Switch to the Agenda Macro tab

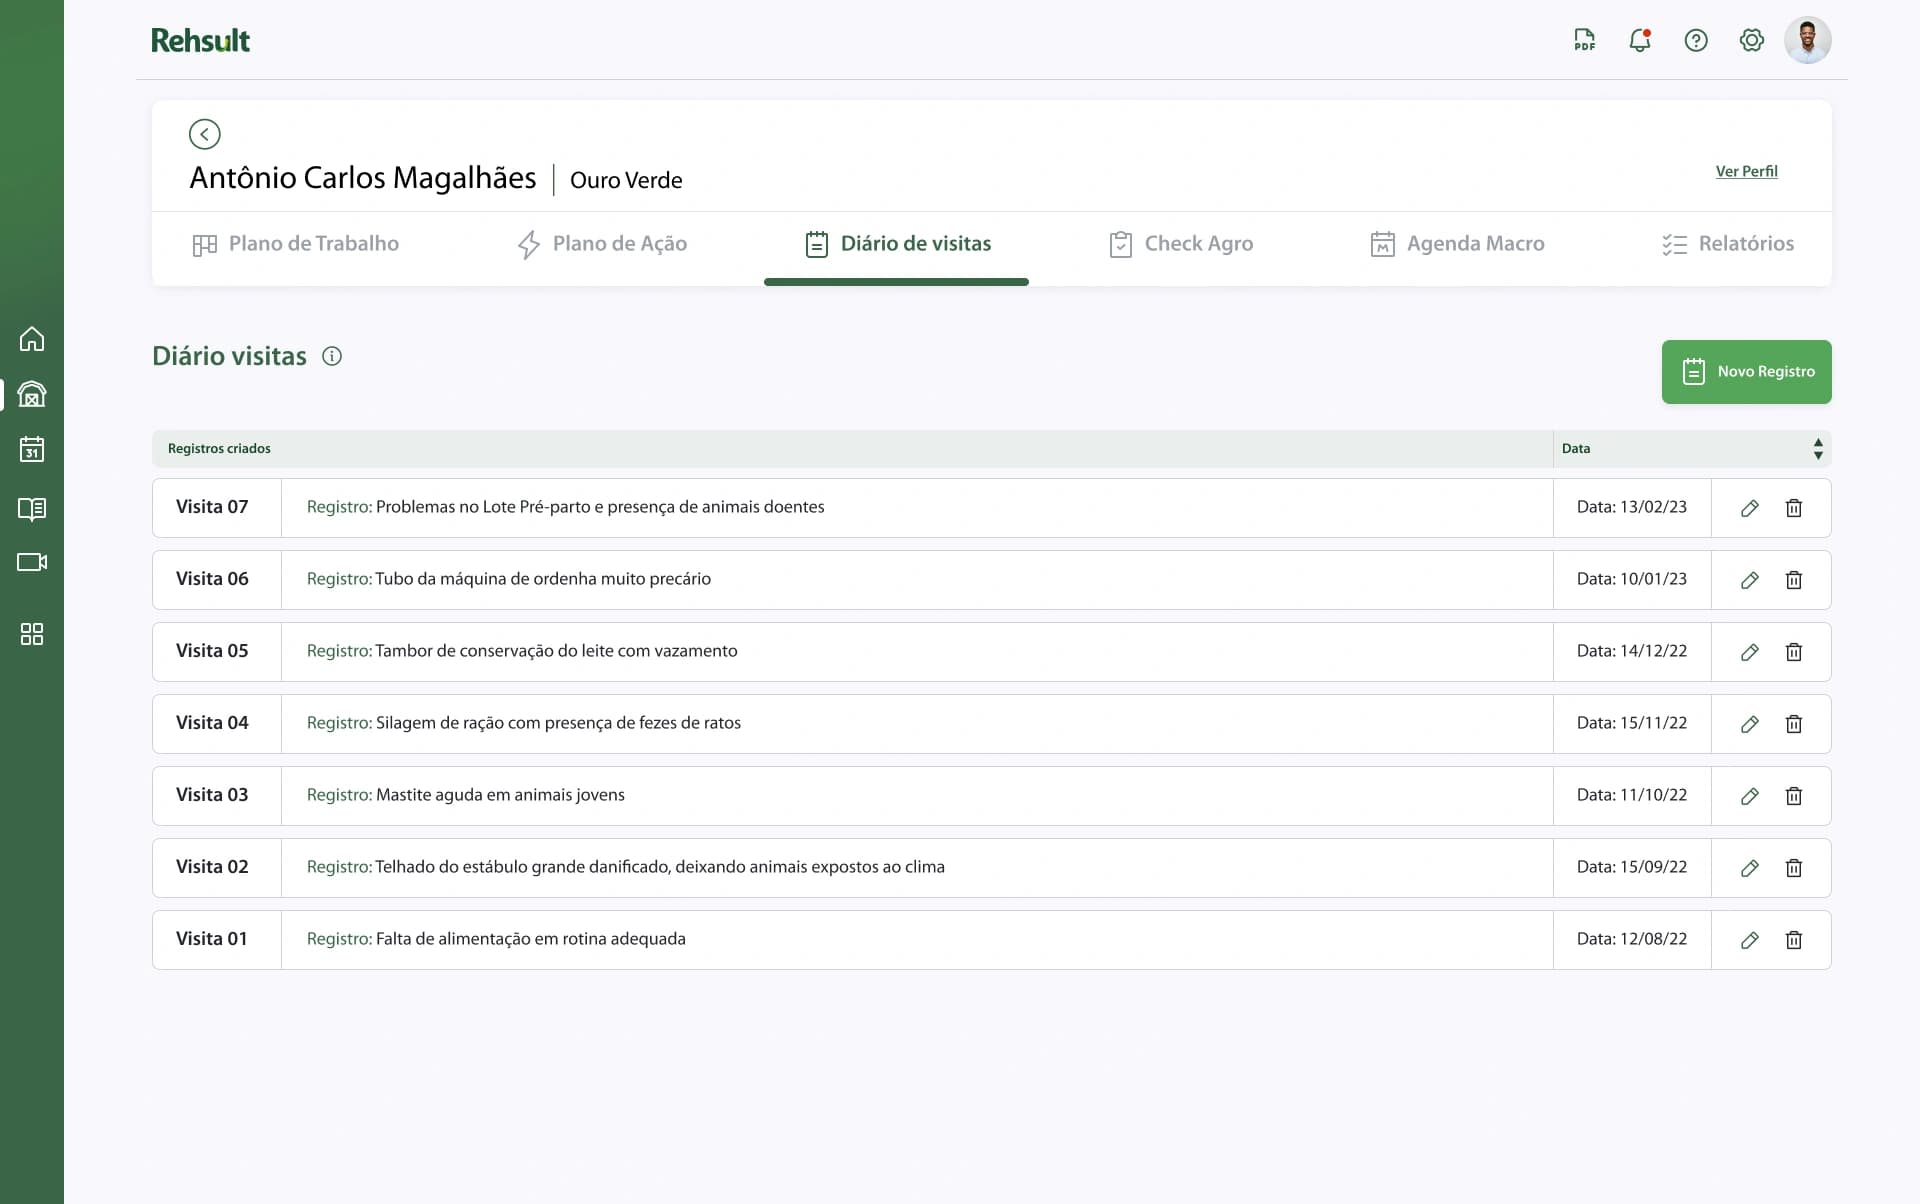point(1457,244)
